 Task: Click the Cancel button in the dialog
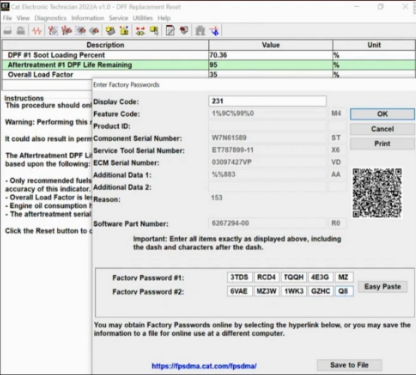click(x=382, y=129)
